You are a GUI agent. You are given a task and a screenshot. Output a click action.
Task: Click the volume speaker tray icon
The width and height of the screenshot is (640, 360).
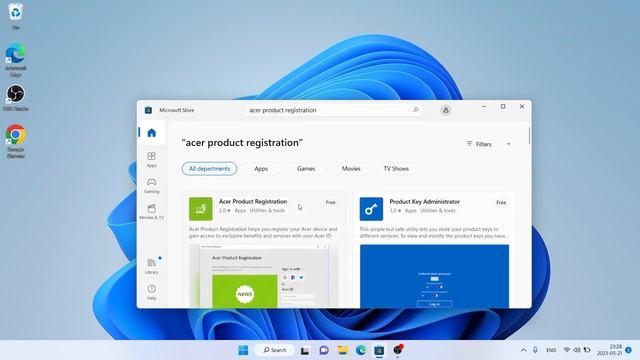pos(577,350)
